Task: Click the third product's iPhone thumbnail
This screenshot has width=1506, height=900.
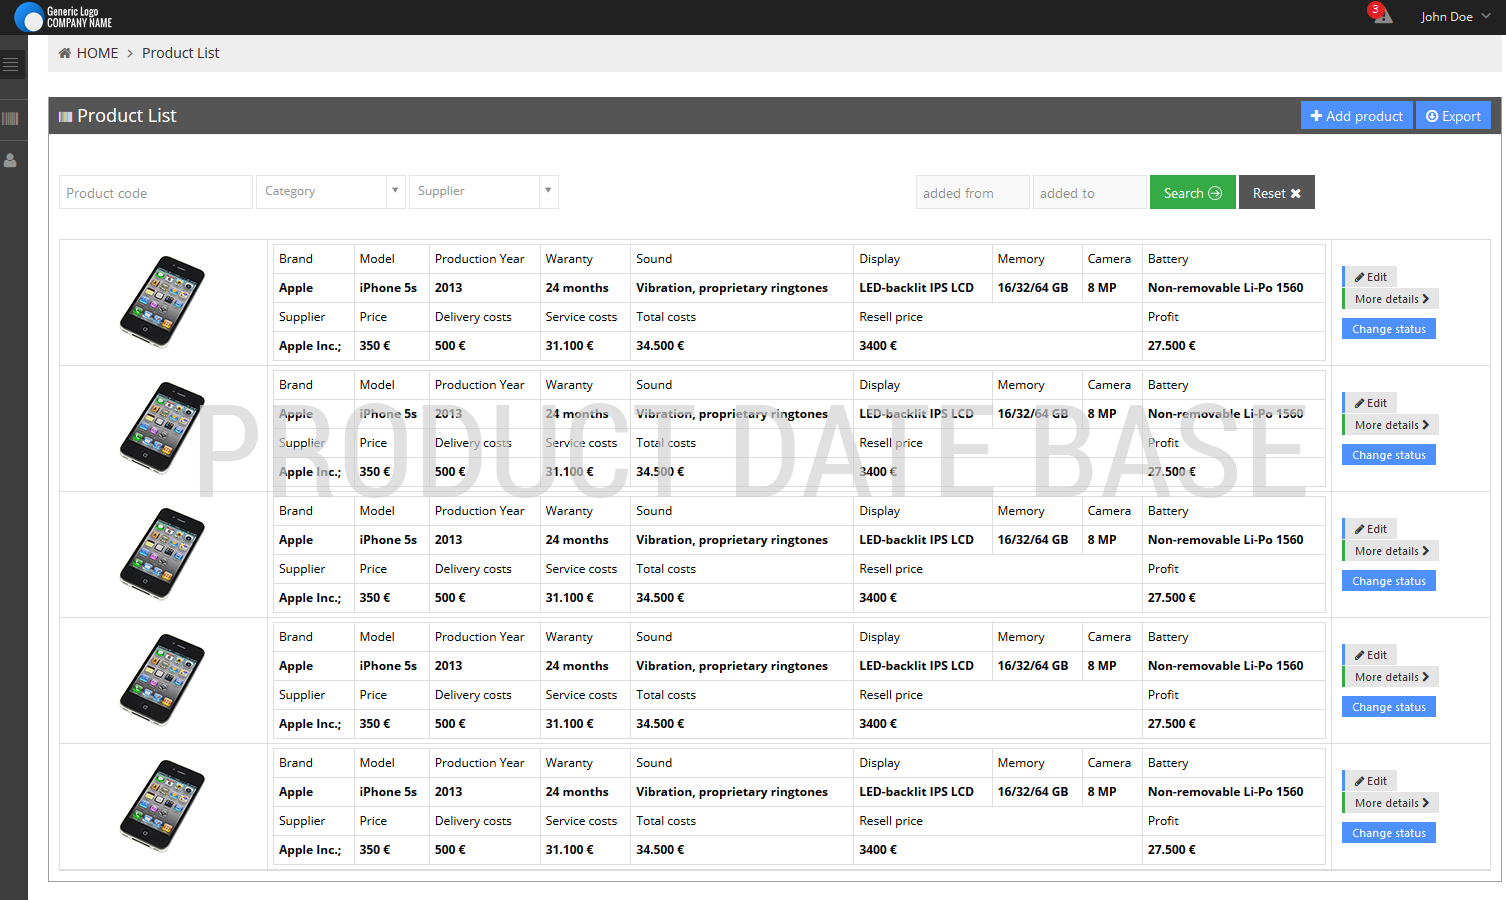Action: (162, 554)
